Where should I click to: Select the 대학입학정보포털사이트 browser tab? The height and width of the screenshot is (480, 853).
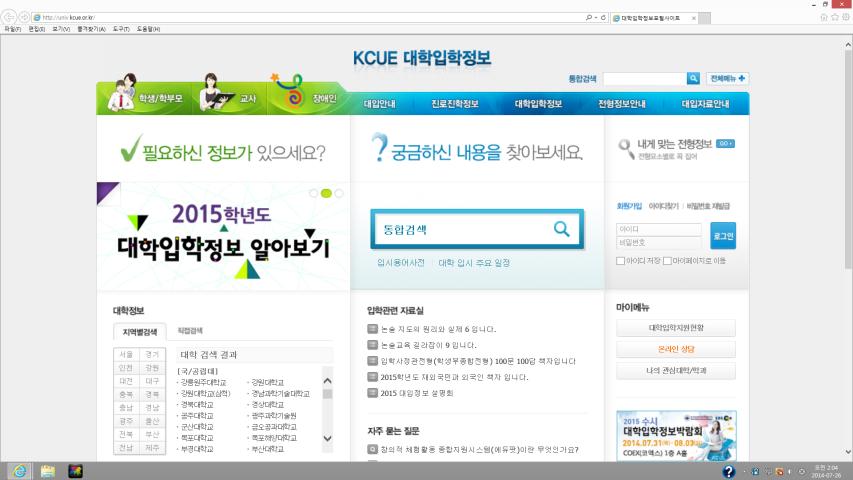click(653, 18)
